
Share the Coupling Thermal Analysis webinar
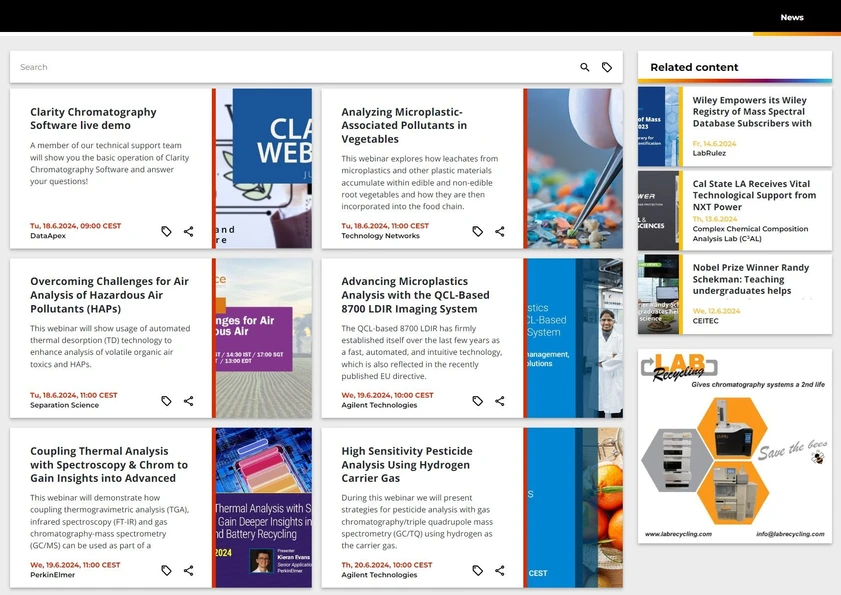click(188, 570)
